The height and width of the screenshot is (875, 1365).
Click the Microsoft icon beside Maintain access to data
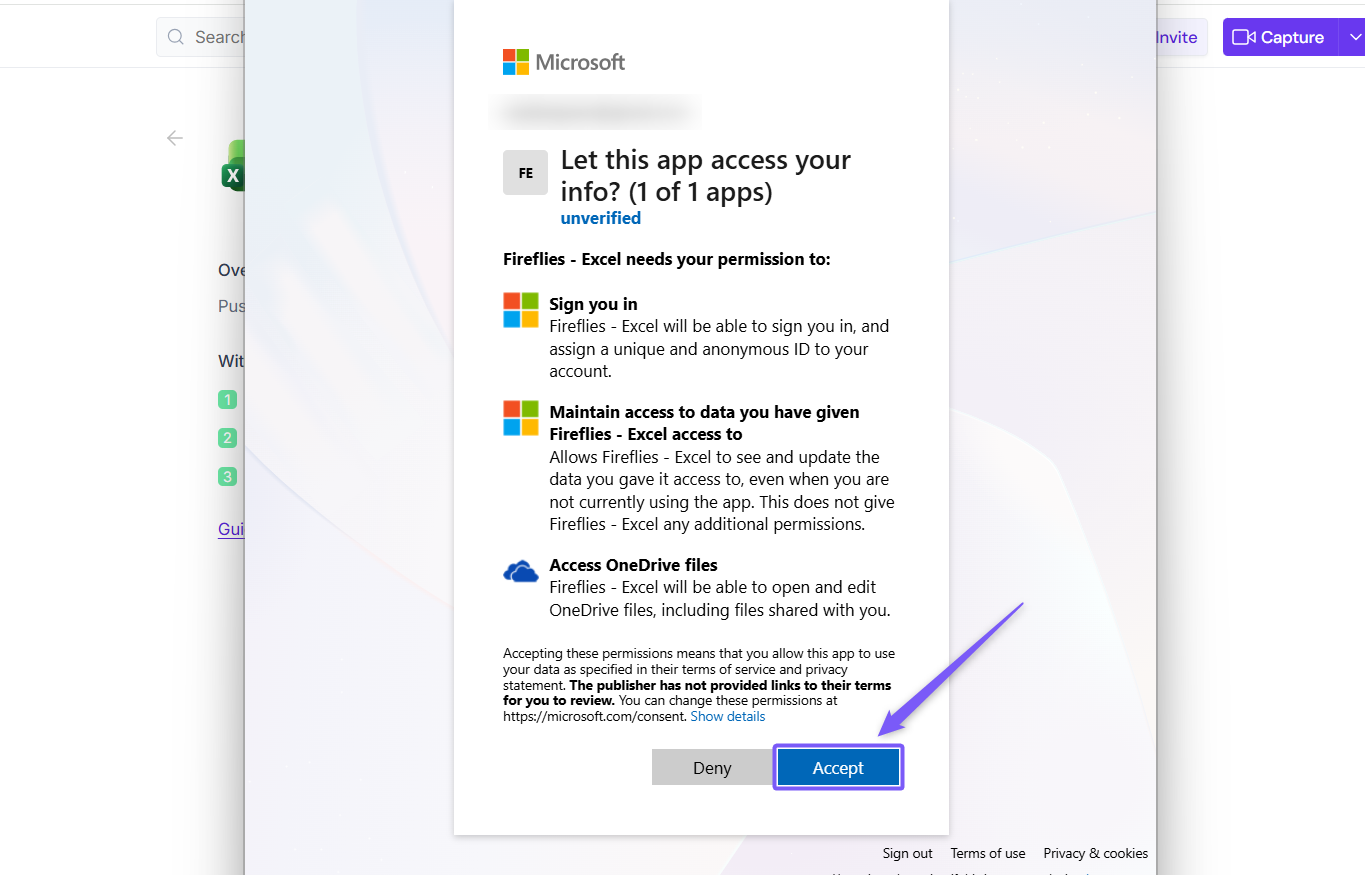(x=520, y=418)
